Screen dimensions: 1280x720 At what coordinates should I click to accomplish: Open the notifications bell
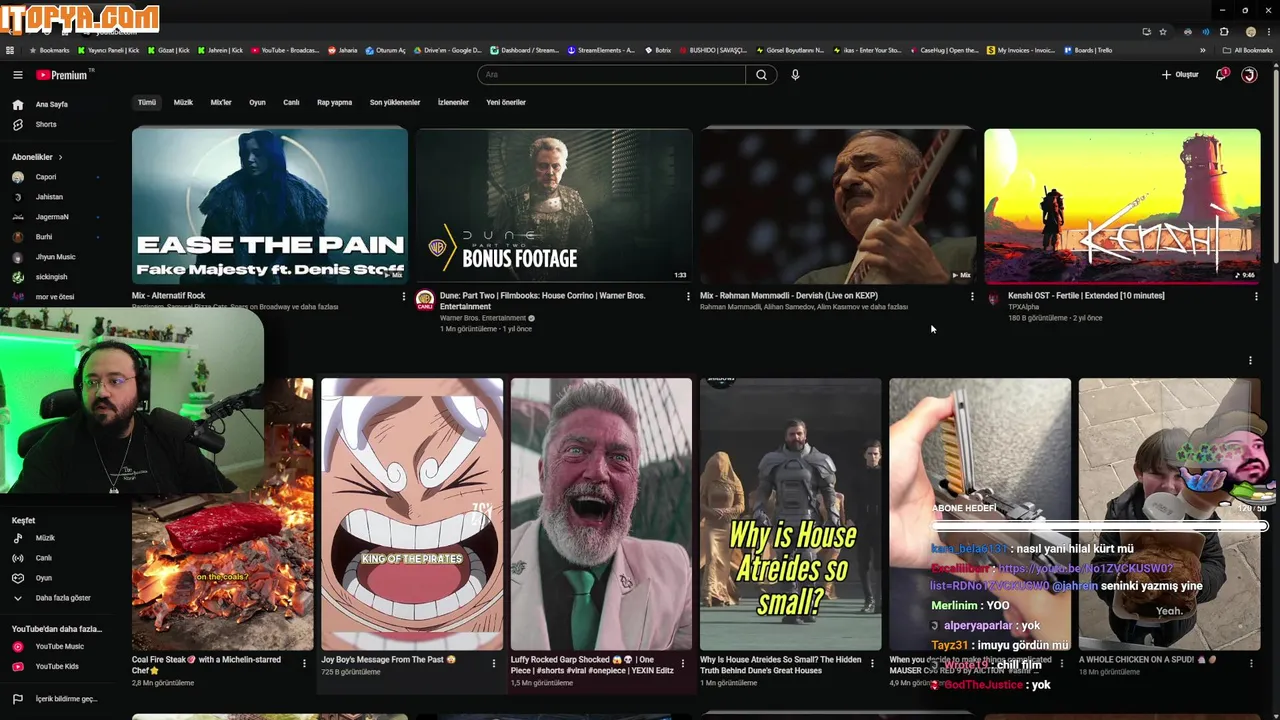point(1221,75)
